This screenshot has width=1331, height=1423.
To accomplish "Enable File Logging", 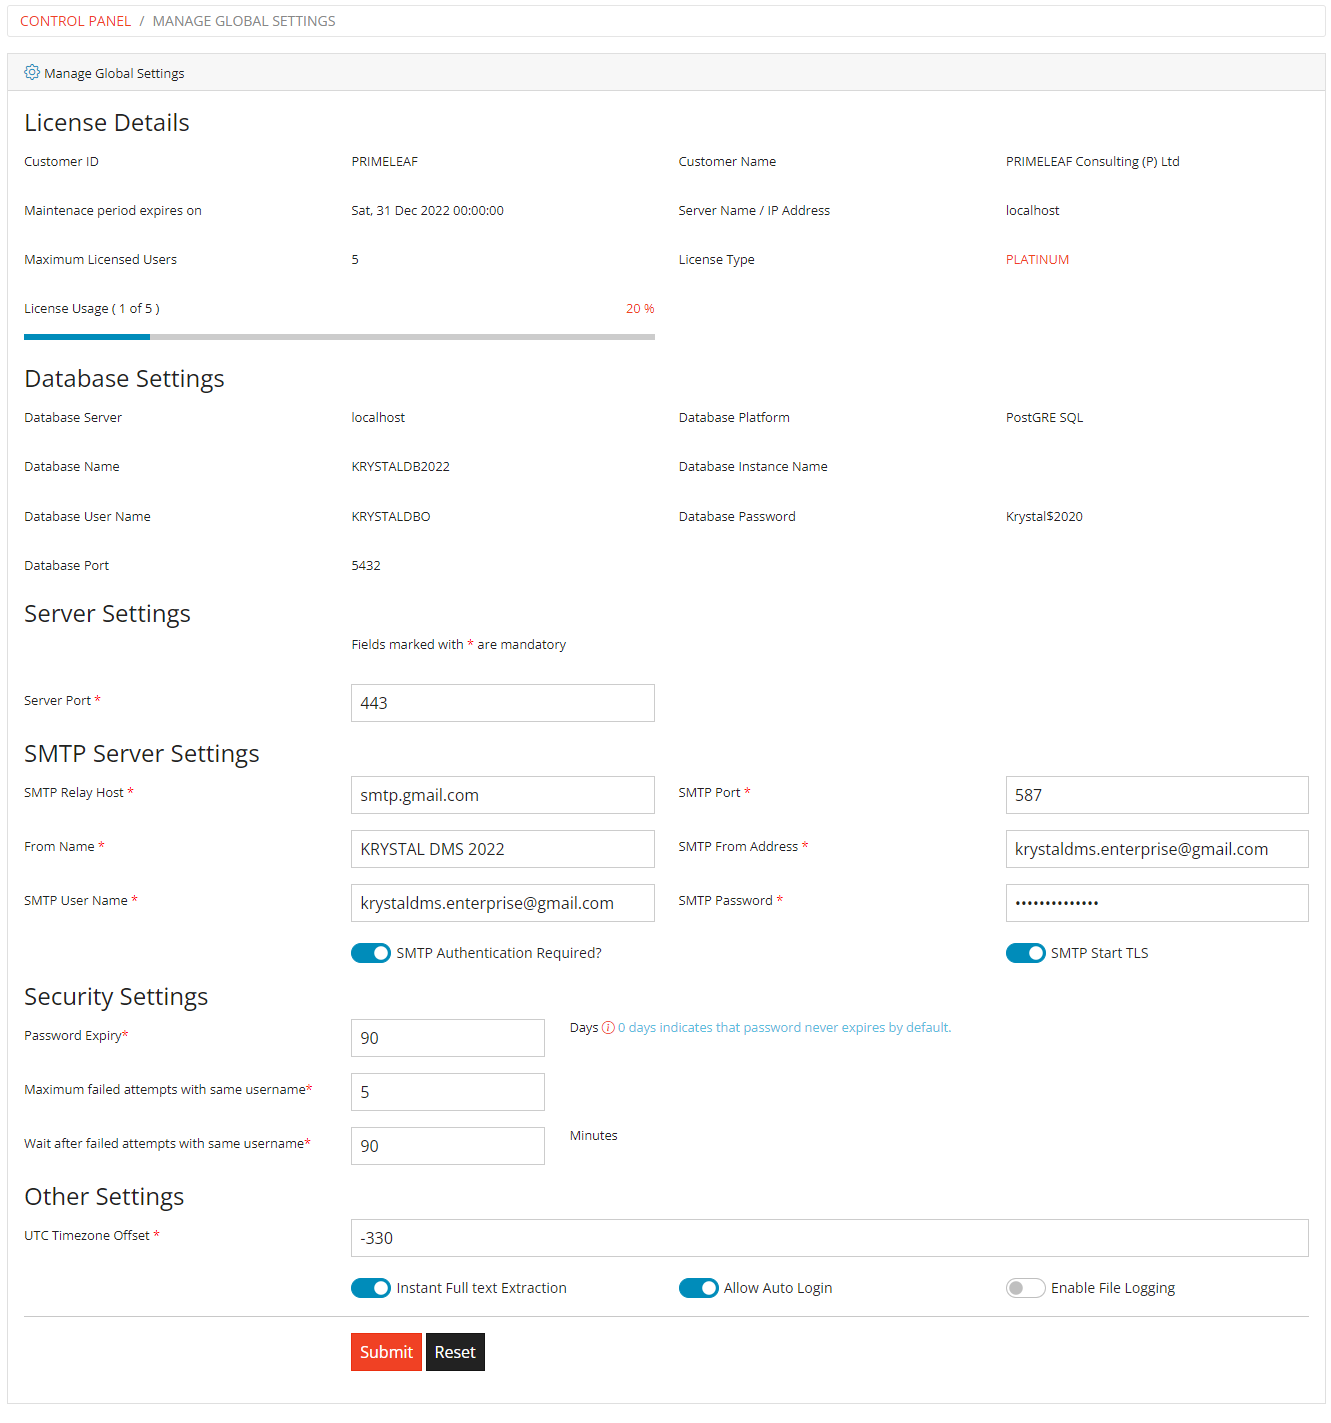I will (1025, 1288).
